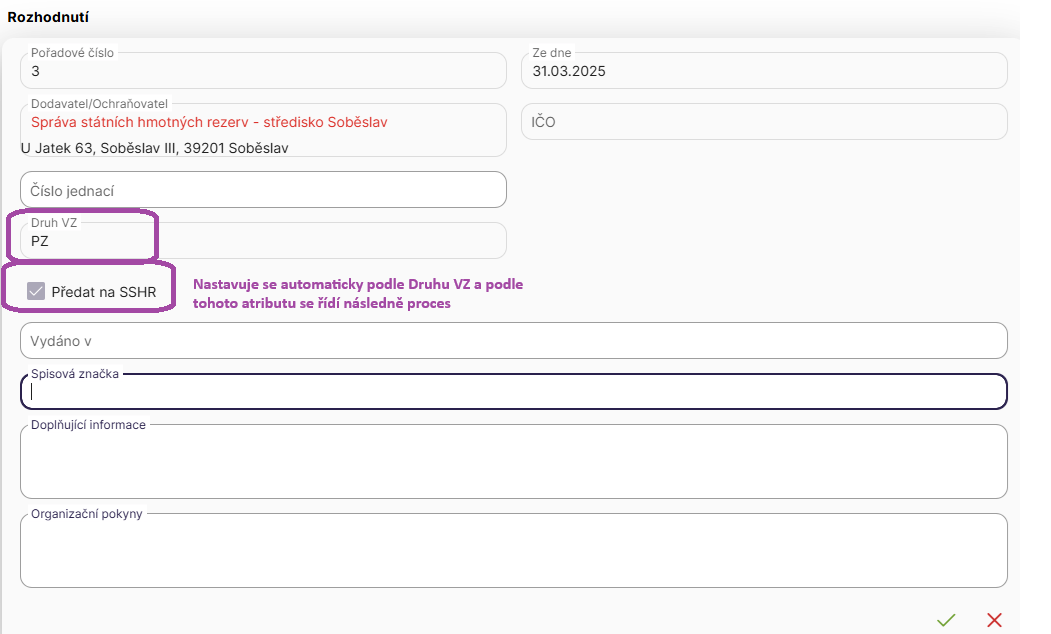1051x634 pixels.
Task: Click the Rozhodnutí section heading
Action: 51,18
